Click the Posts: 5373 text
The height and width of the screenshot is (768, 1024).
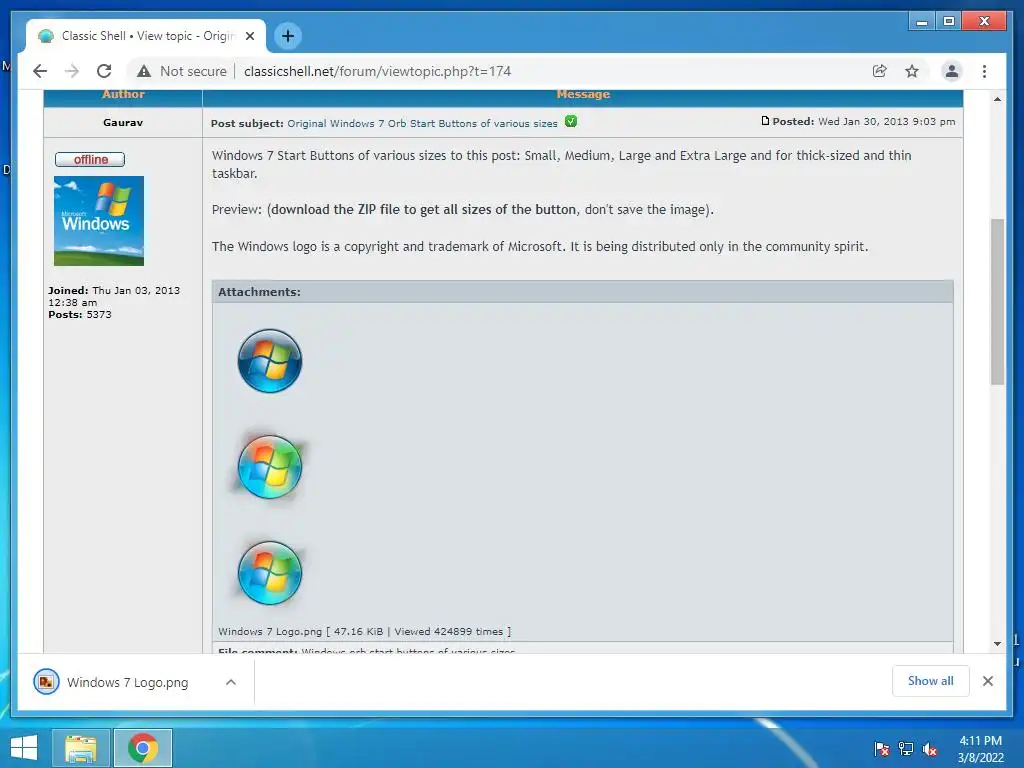[80, 315]
